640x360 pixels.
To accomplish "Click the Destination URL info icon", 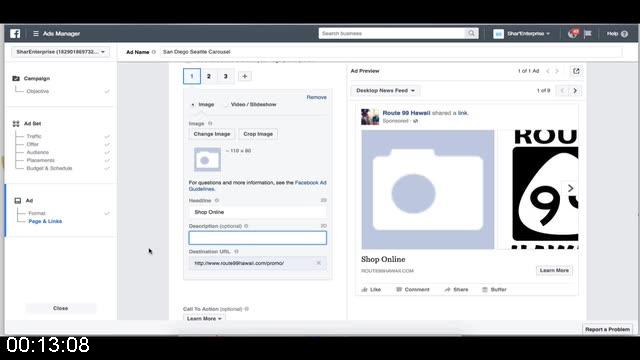I will click(236, 252).
